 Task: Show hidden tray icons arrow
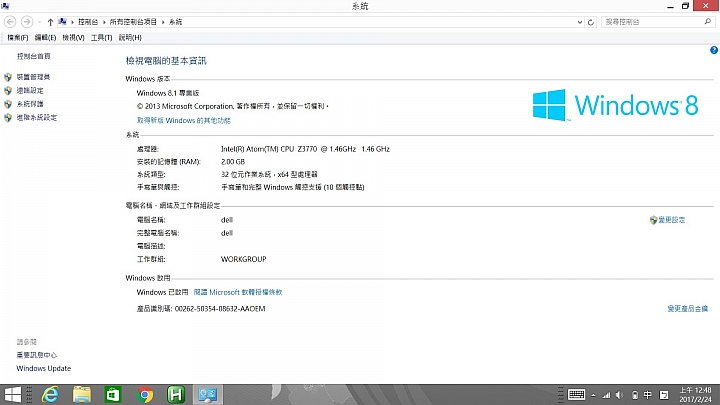coord(593,395)
